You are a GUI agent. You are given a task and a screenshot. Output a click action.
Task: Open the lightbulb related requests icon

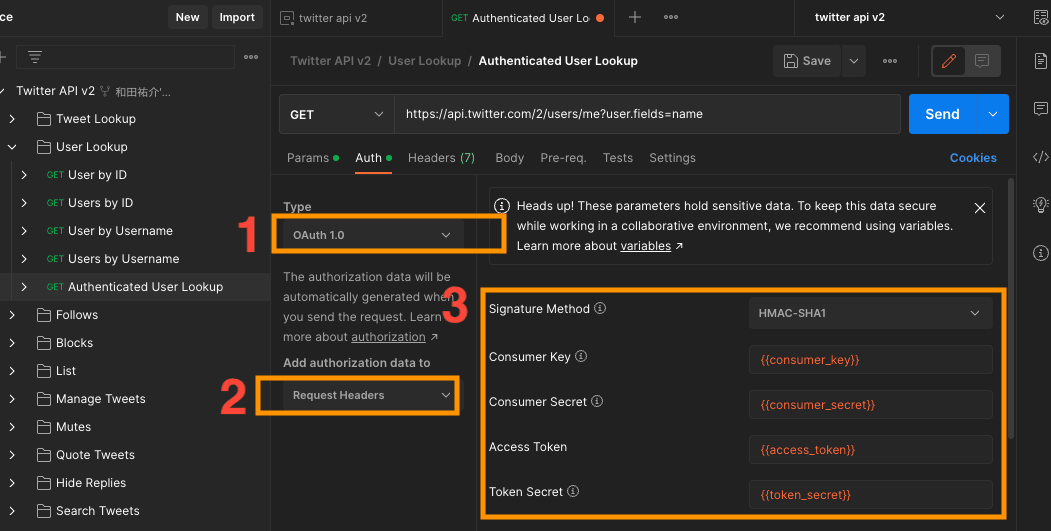pyautogui.click(x=1040, y=205)
